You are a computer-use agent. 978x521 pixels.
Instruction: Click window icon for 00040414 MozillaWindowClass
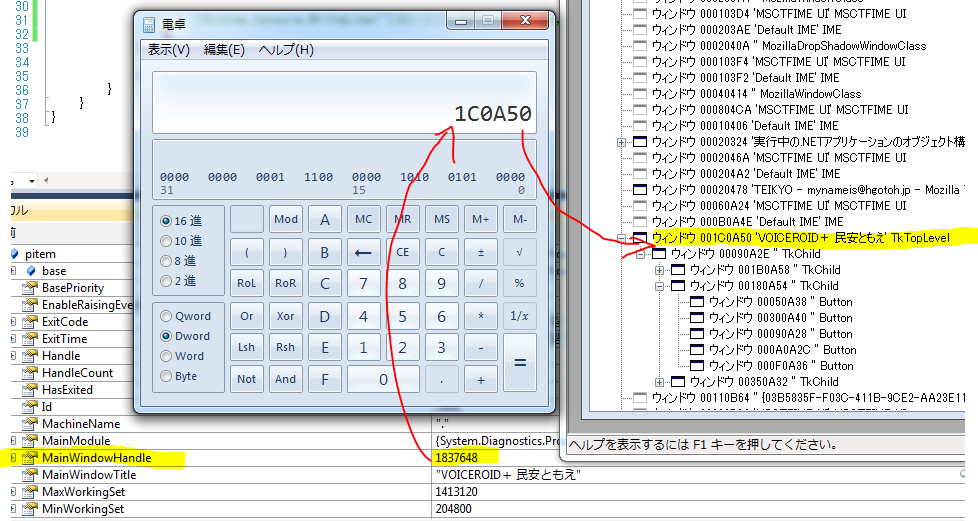(x=640, y=94)
